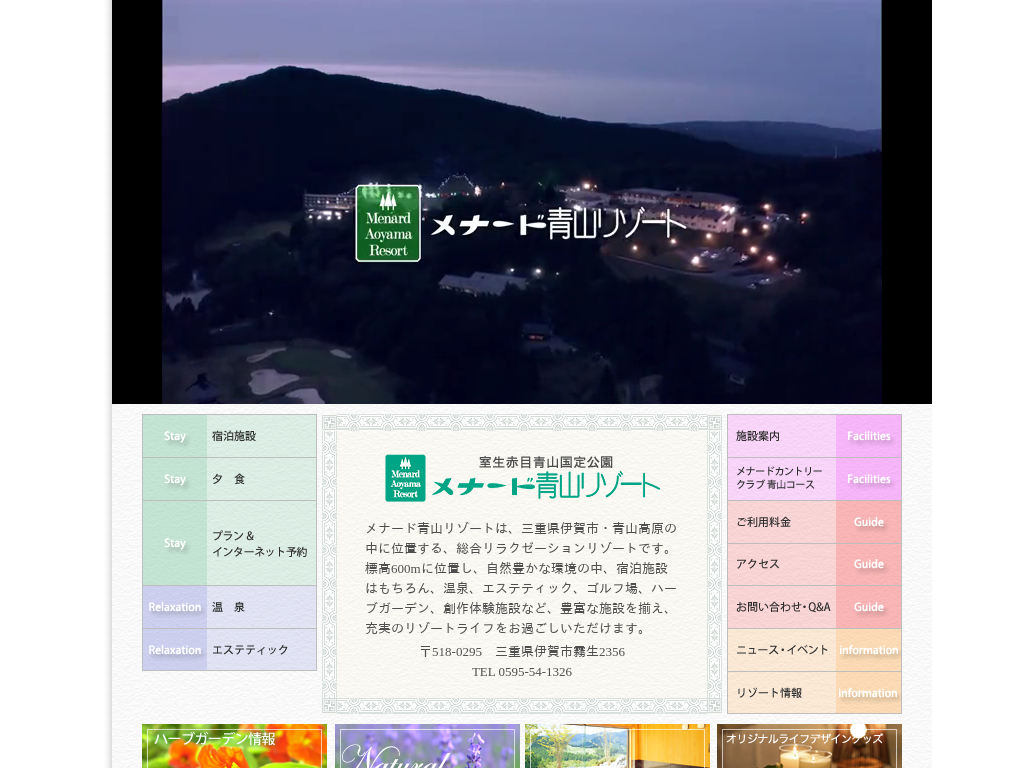Click the white メナード青山リゾート text over the video

tap(558, 224)
